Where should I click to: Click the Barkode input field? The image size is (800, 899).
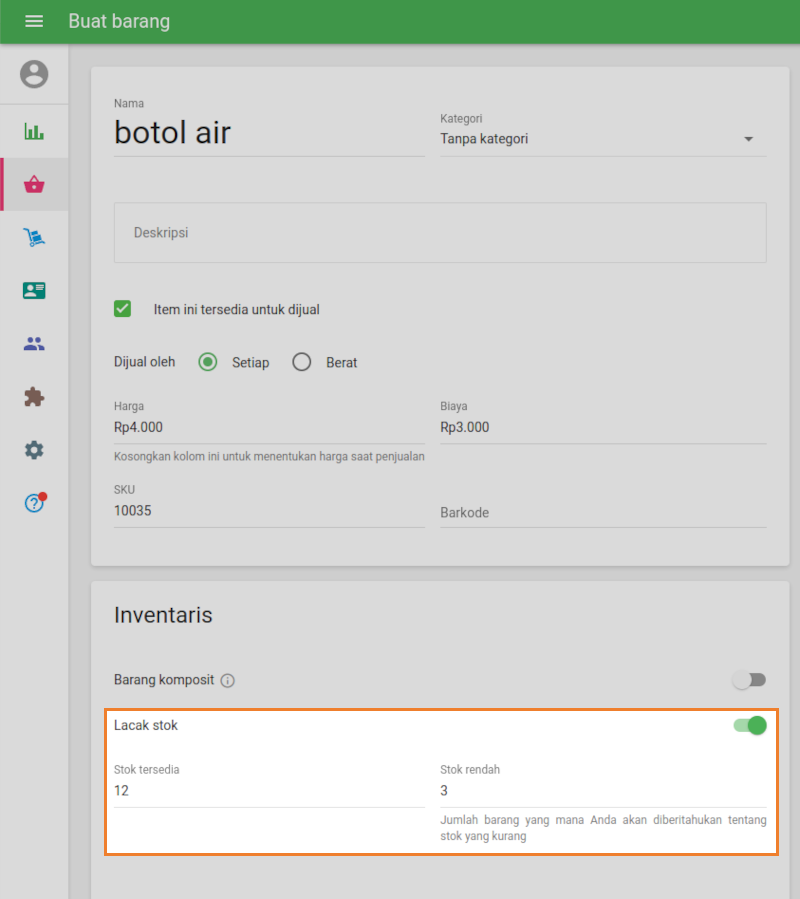click(x=602, y=512)
